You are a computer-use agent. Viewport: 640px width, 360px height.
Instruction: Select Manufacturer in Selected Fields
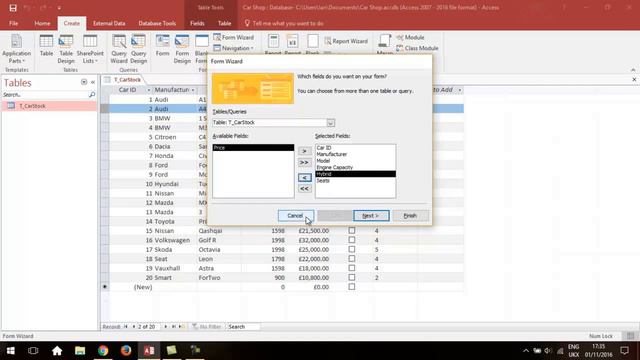[x=355, y=154]
